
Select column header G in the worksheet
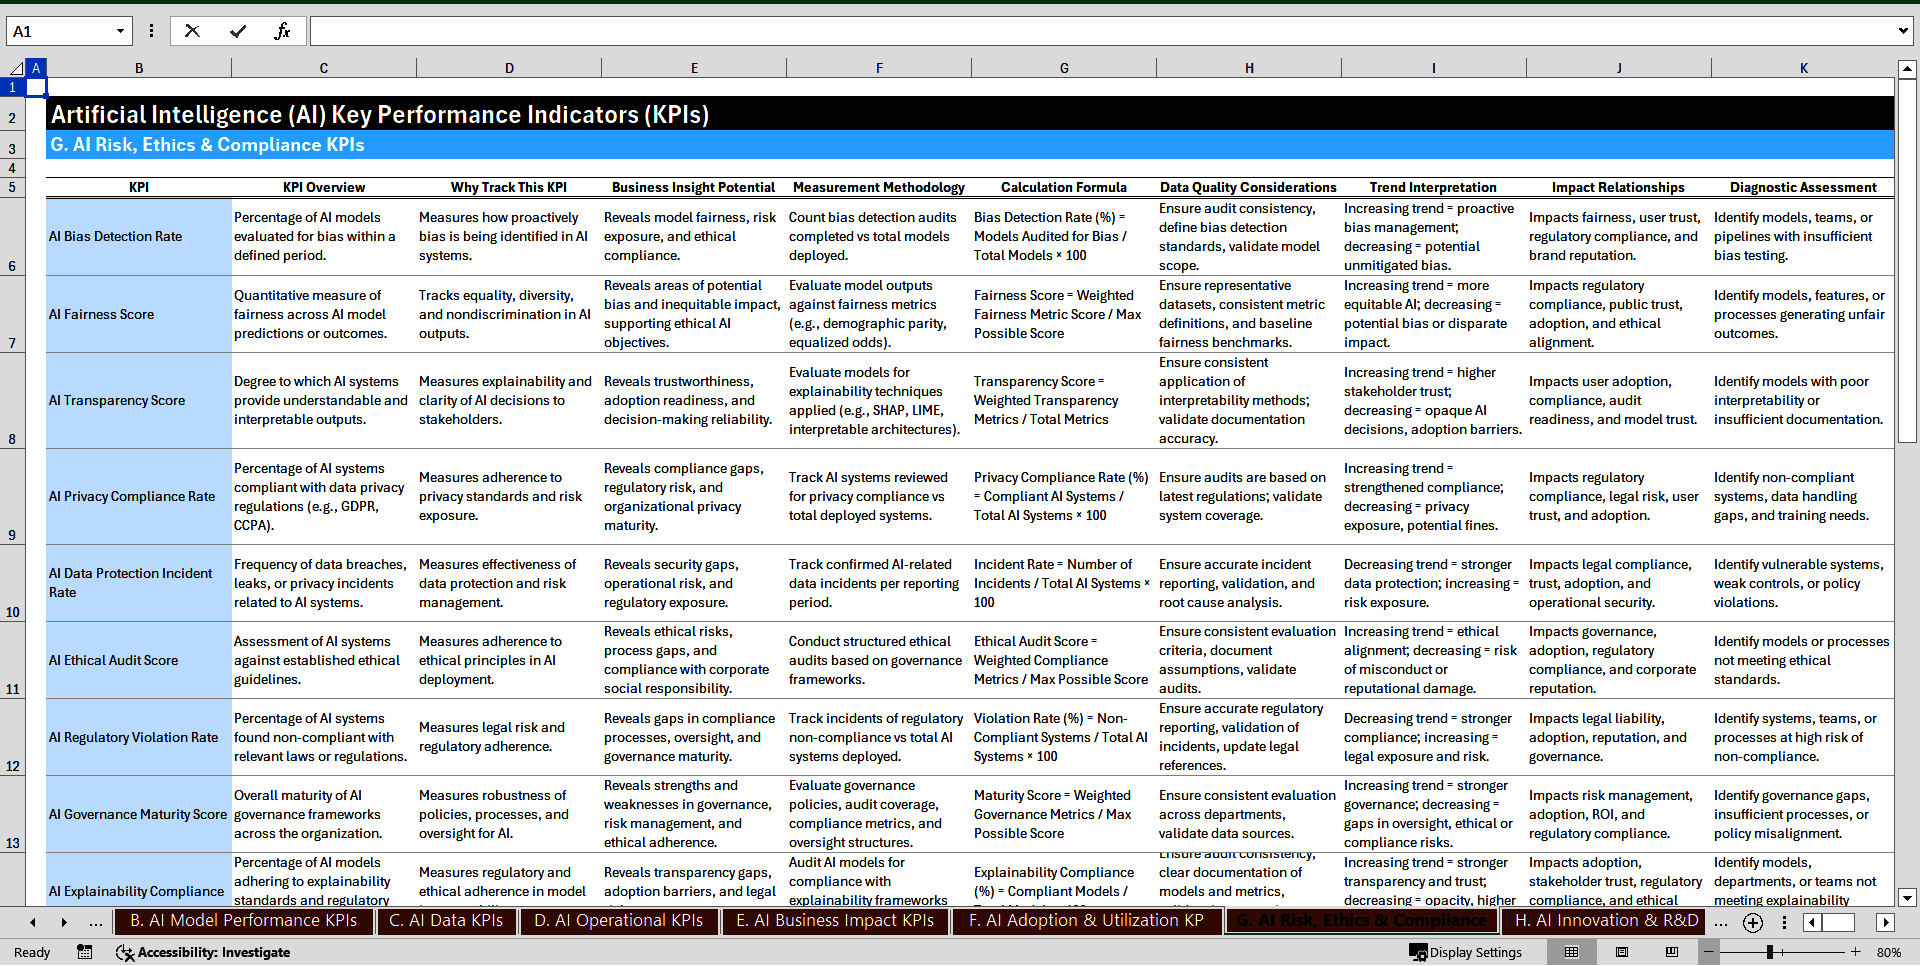[1064, 67]
